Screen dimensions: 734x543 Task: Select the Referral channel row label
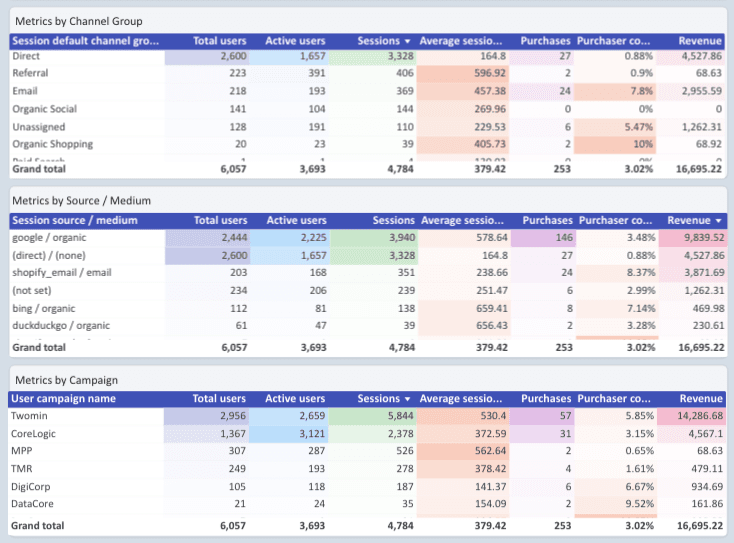pyautogui.click(x=30, y=73)
